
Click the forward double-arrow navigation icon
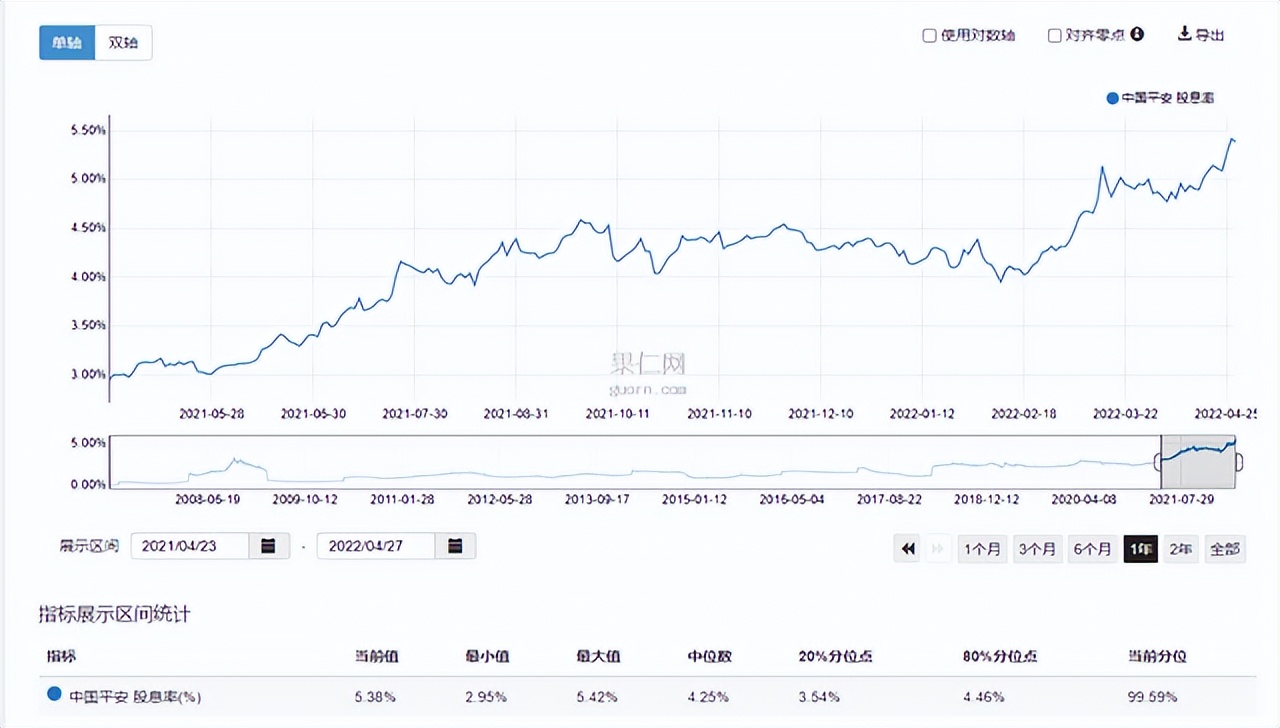[938, 548]
